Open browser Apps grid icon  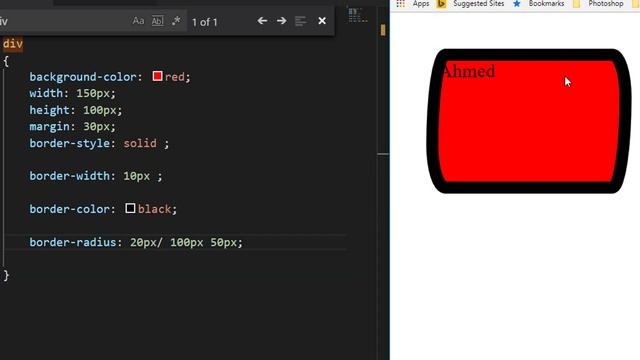tap(400, 4)
